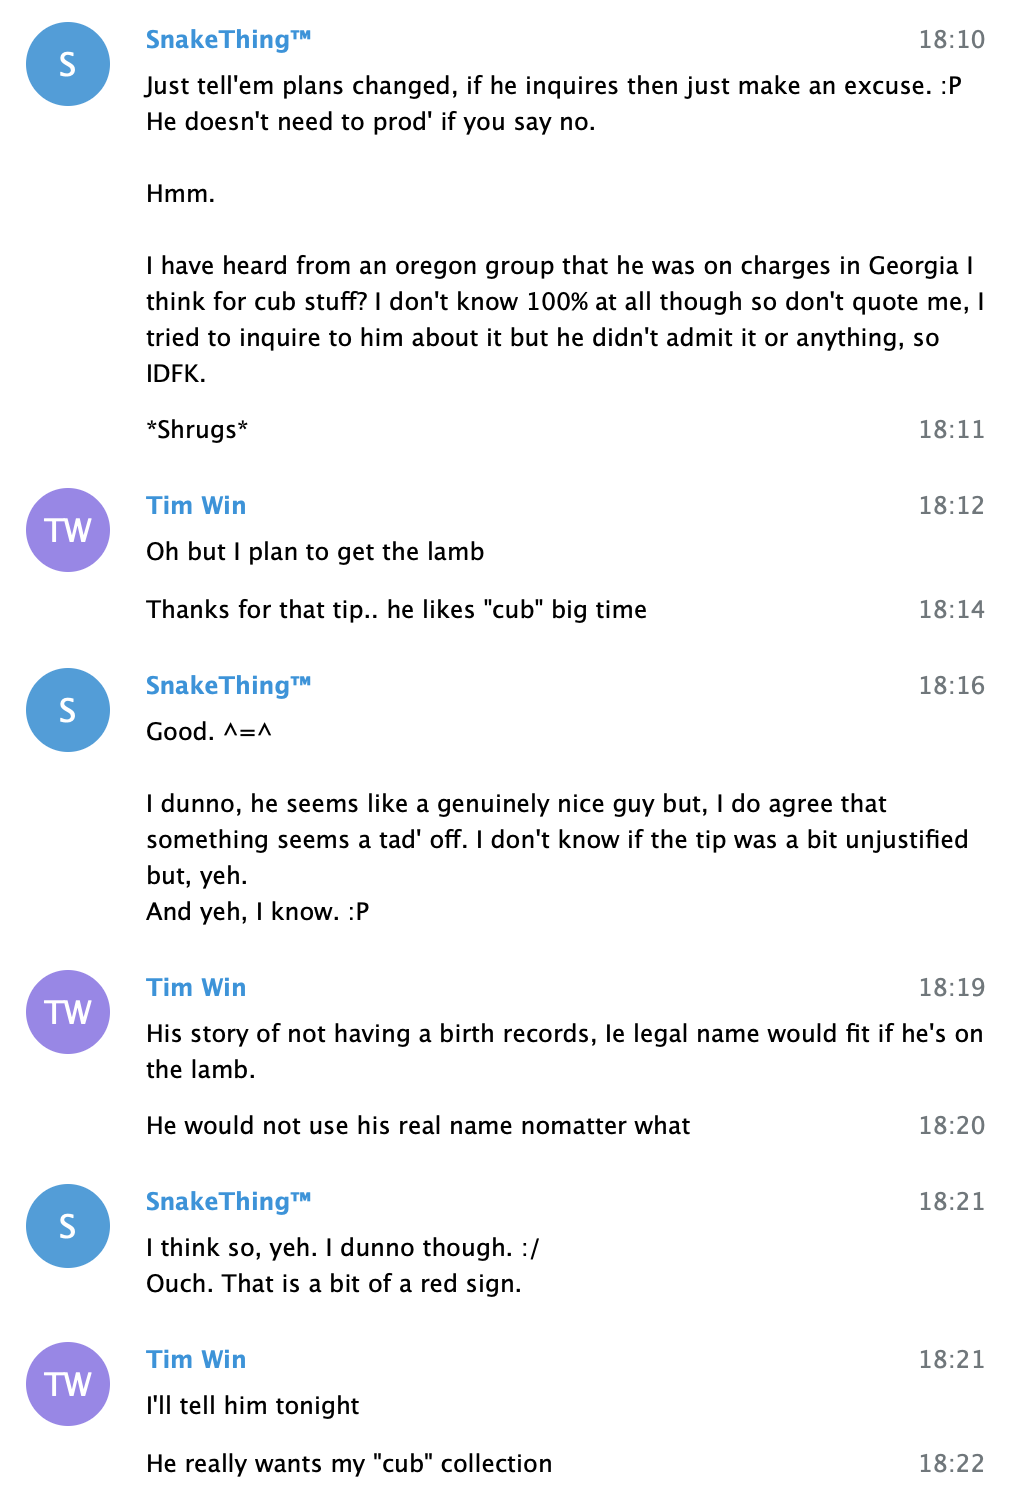Click the "I'll tell him tonight" message
The image size is (1014, 1500).
coord(252,1406)
